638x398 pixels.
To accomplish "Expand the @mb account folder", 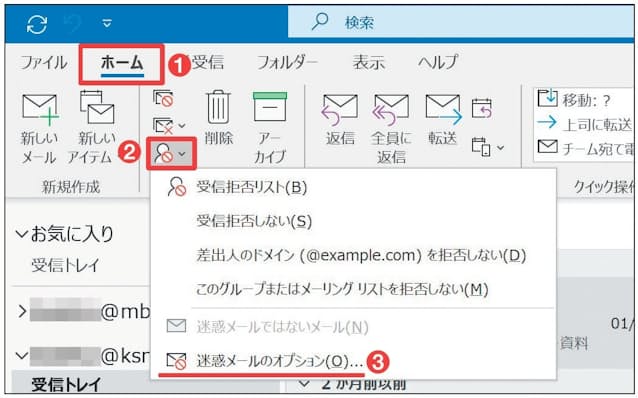I will (x=23, y=311).
